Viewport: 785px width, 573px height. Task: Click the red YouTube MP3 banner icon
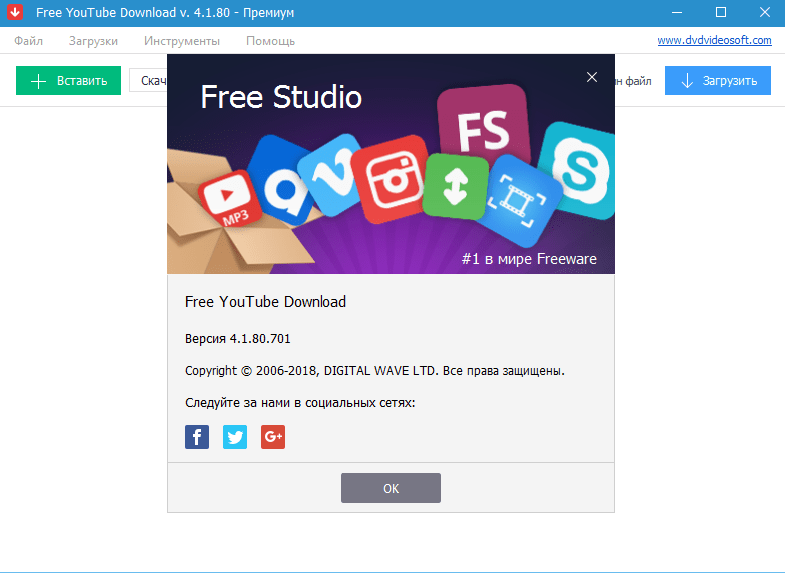(x=233, y=196)
